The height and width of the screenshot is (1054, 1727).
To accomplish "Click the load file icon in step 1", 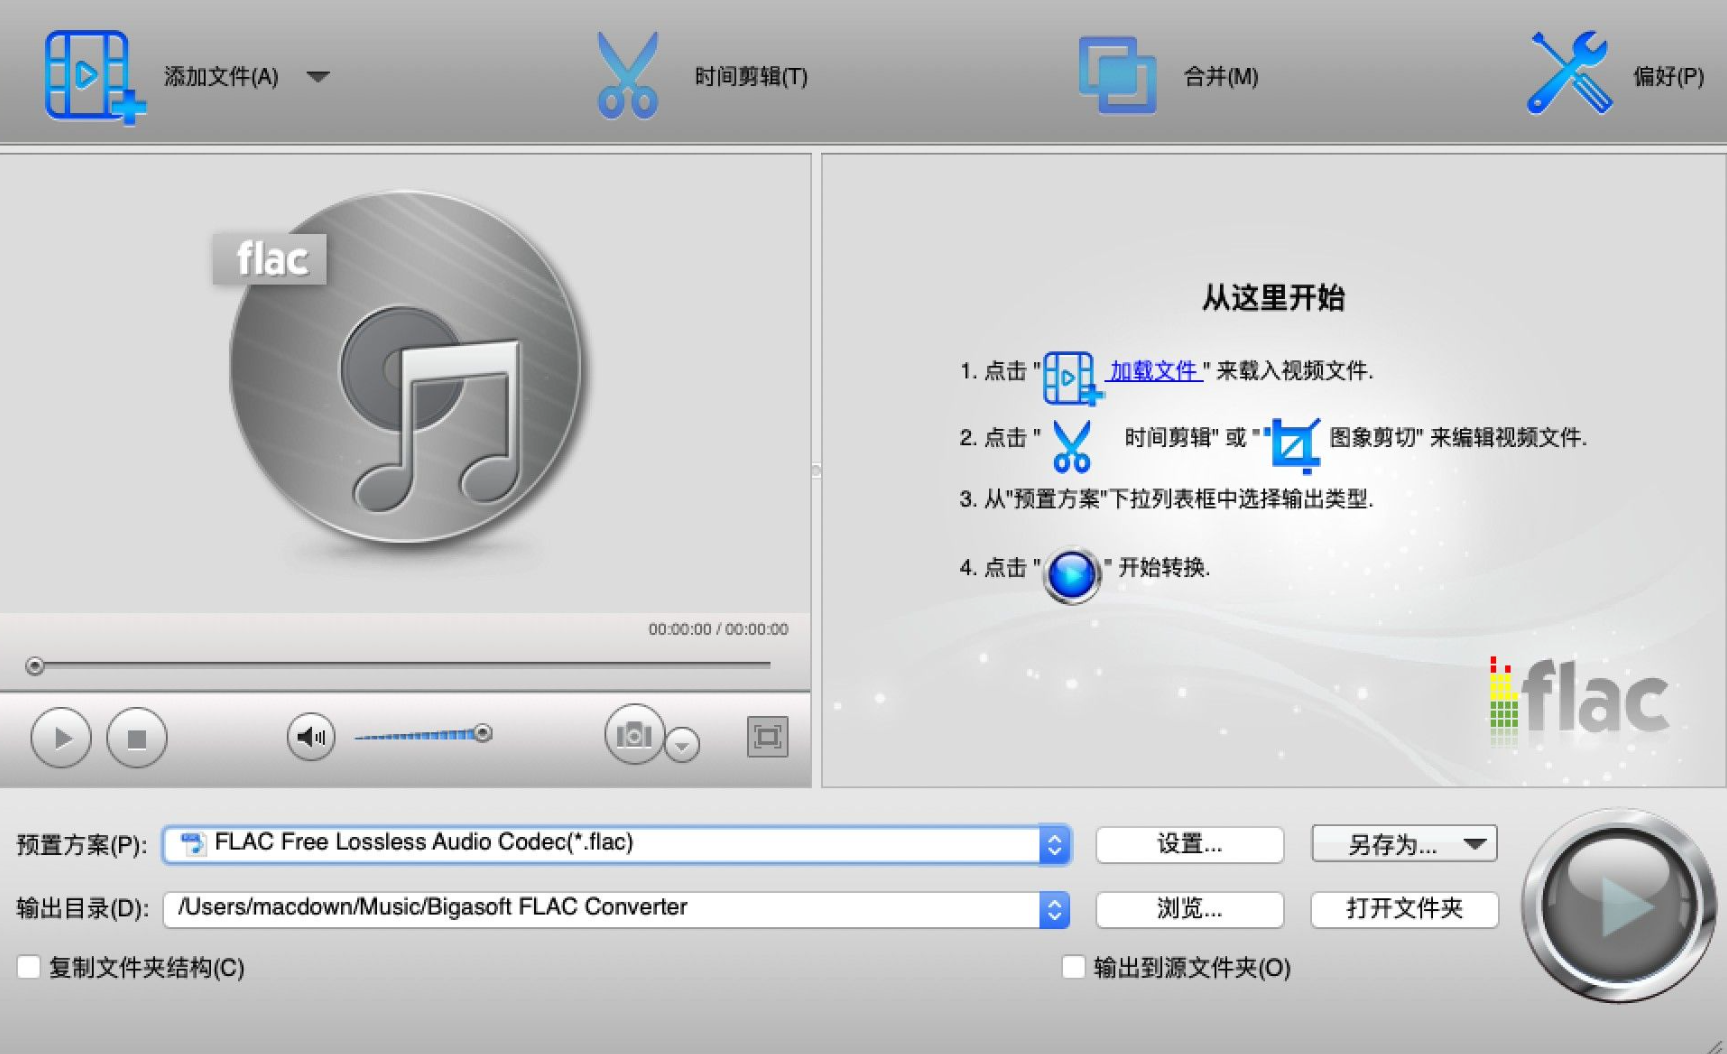I will coord(1071,378).
